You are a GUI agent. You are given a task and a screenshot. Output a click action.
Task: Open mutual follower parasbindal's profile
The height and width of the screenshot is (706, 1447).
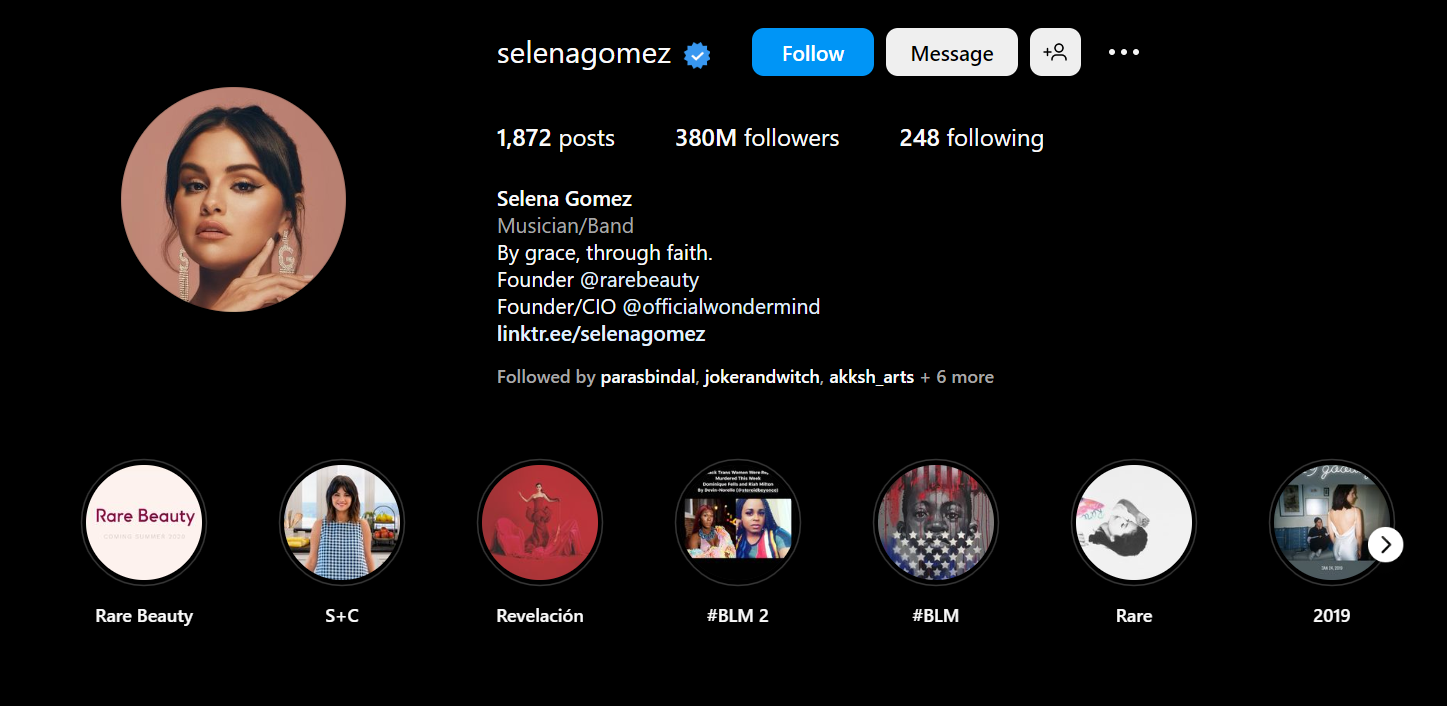pyautogui.click(x=648, y=377)
